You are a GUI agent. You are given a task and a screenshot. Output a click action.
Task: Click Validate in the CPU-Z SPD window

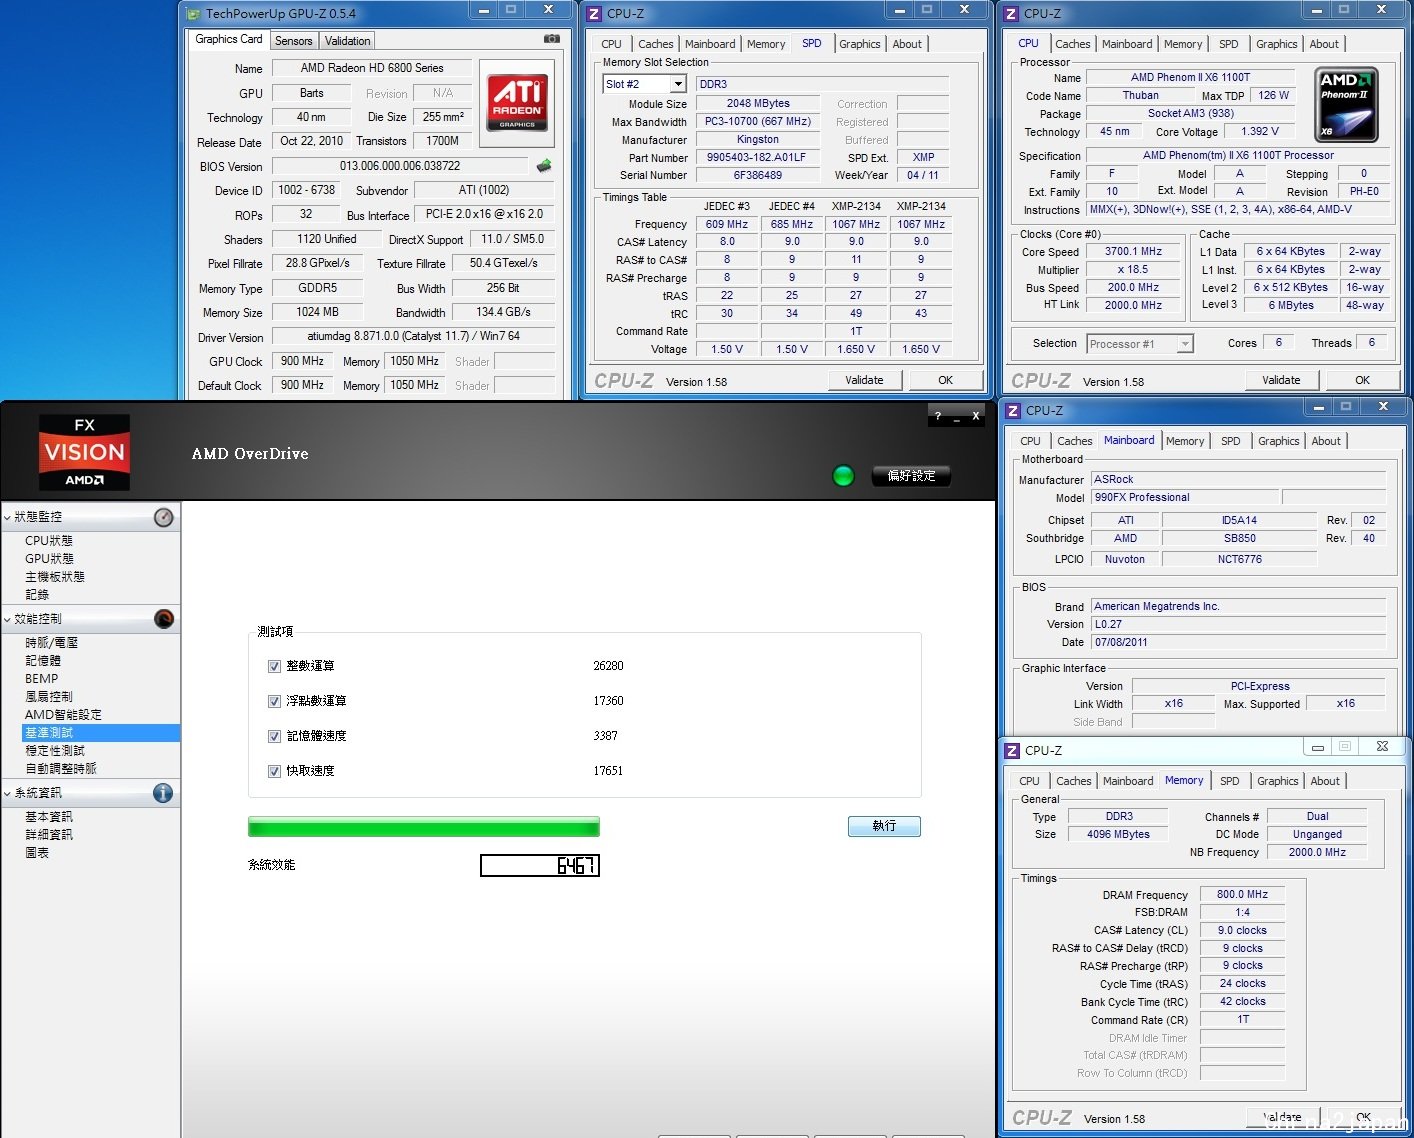(x=864, y=380)
